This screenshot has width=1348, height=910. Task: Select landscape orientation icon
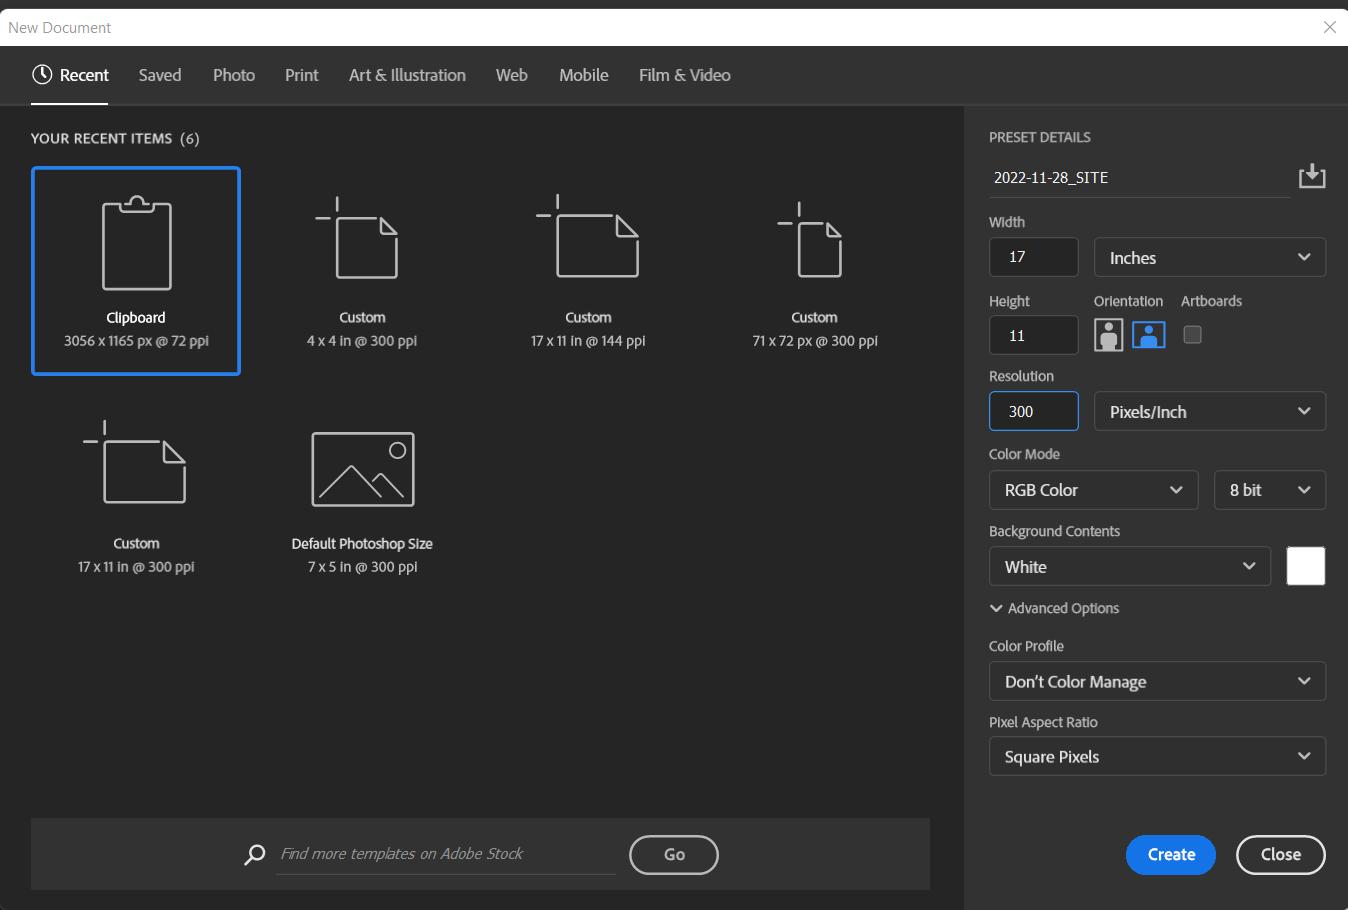tap(1148, 335)
